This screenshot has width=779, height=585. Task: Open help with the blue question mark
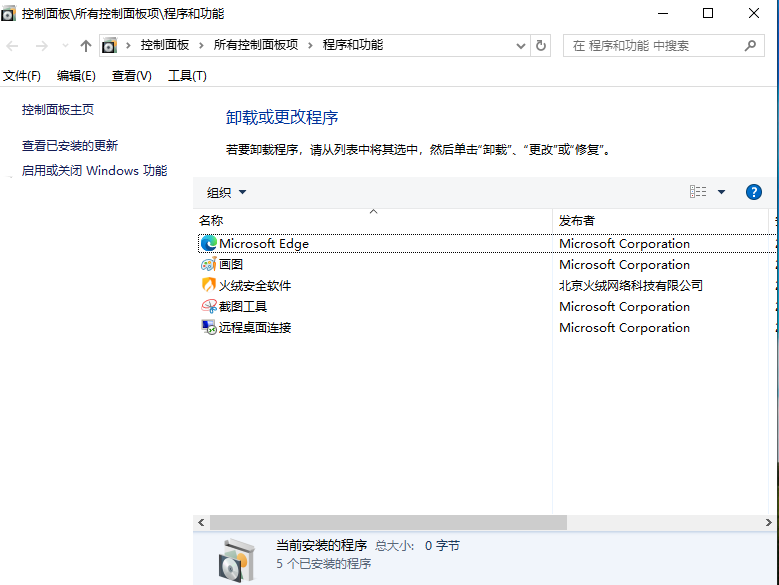(754, 192)
